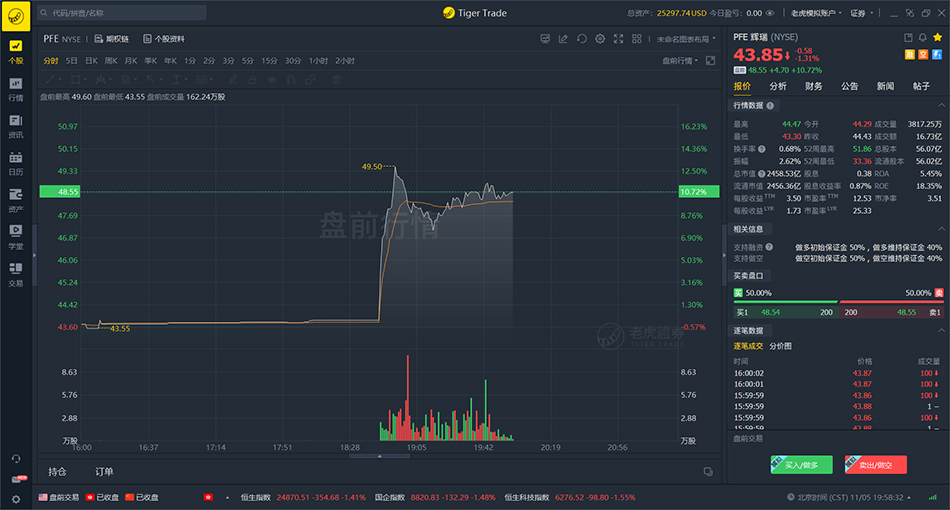Click the 盘前交易 US market status
950x510 pixels.
59,497
